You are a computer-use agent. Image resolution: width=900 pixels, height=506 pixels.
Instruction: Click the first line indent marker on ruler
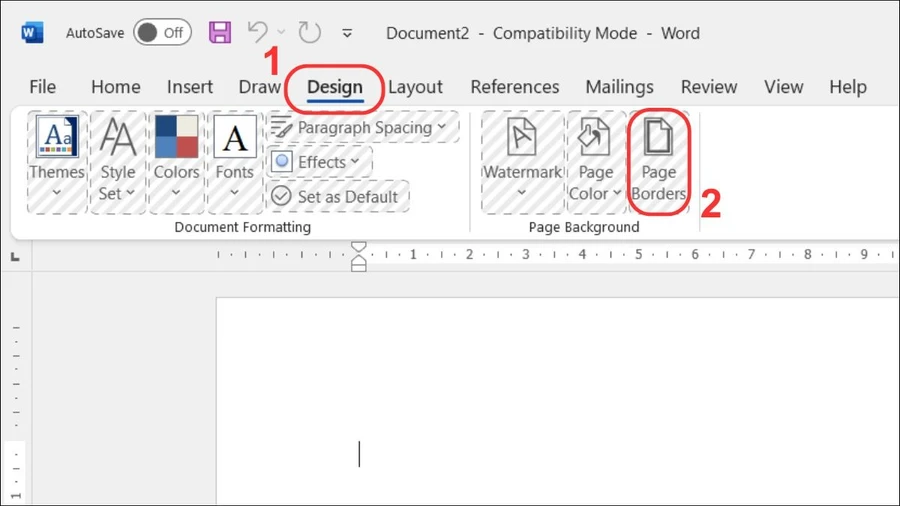(359, 248)
